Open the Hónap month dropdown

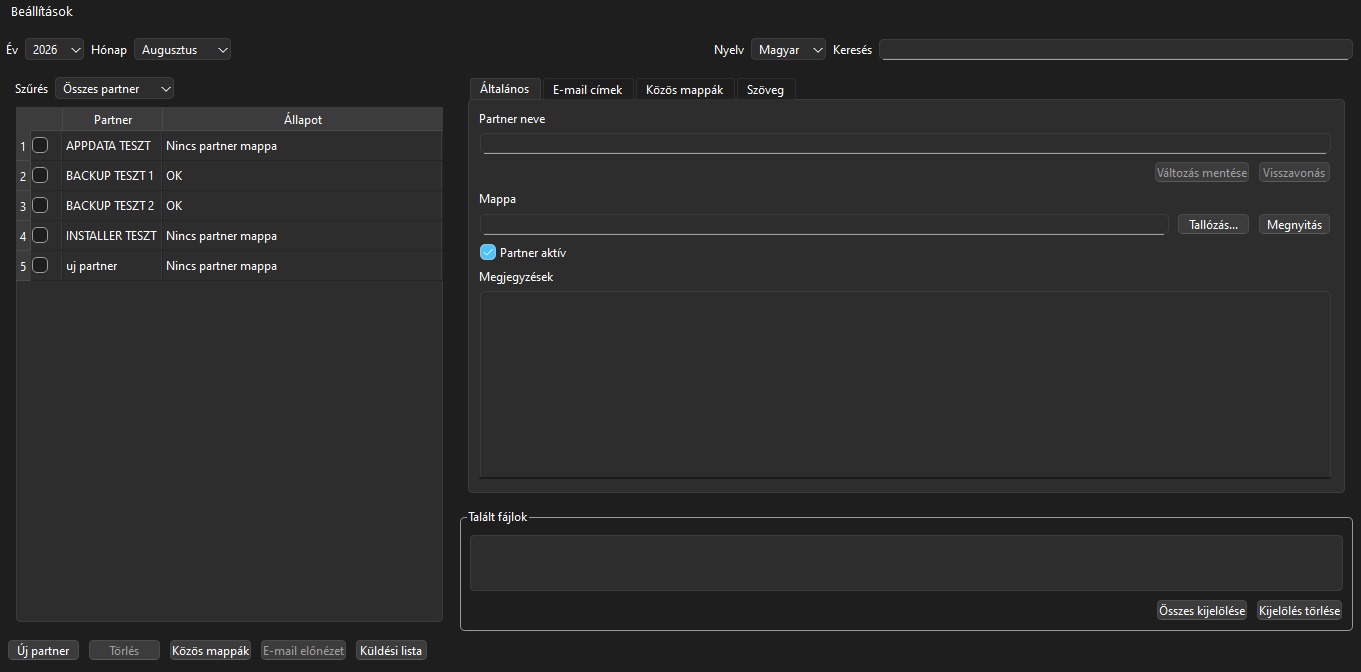[183, 49]
